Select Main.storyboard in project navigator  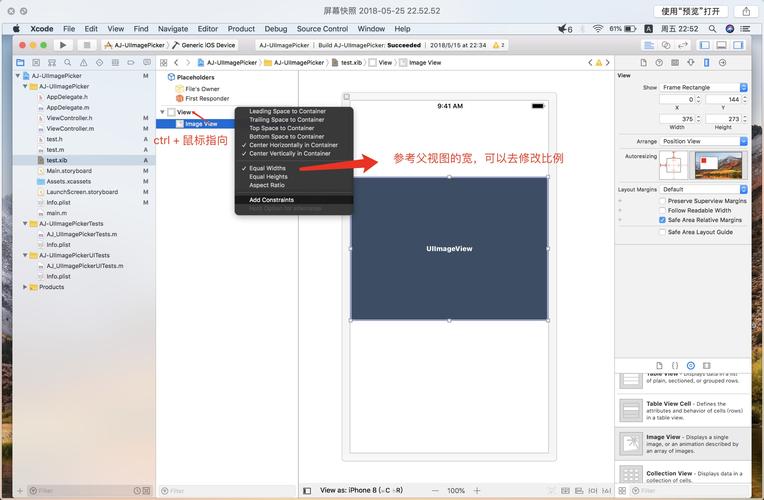69,171
